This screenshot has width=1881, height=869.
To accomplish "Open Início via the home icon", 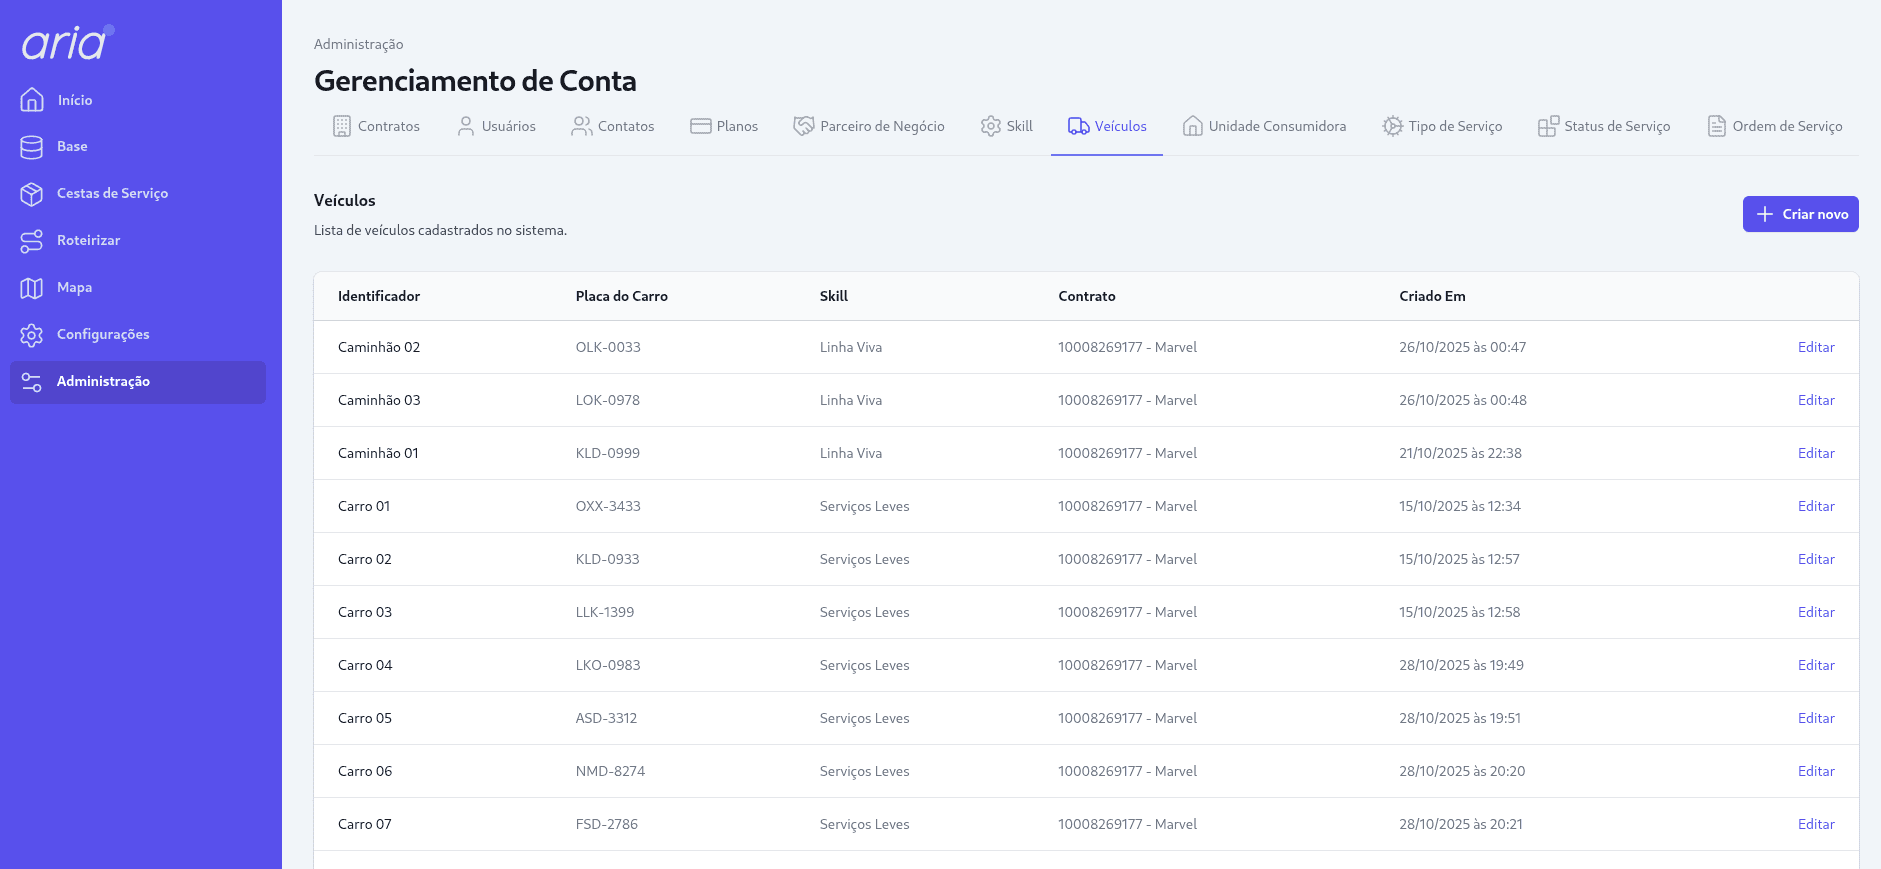I will (x=32, y=100).
